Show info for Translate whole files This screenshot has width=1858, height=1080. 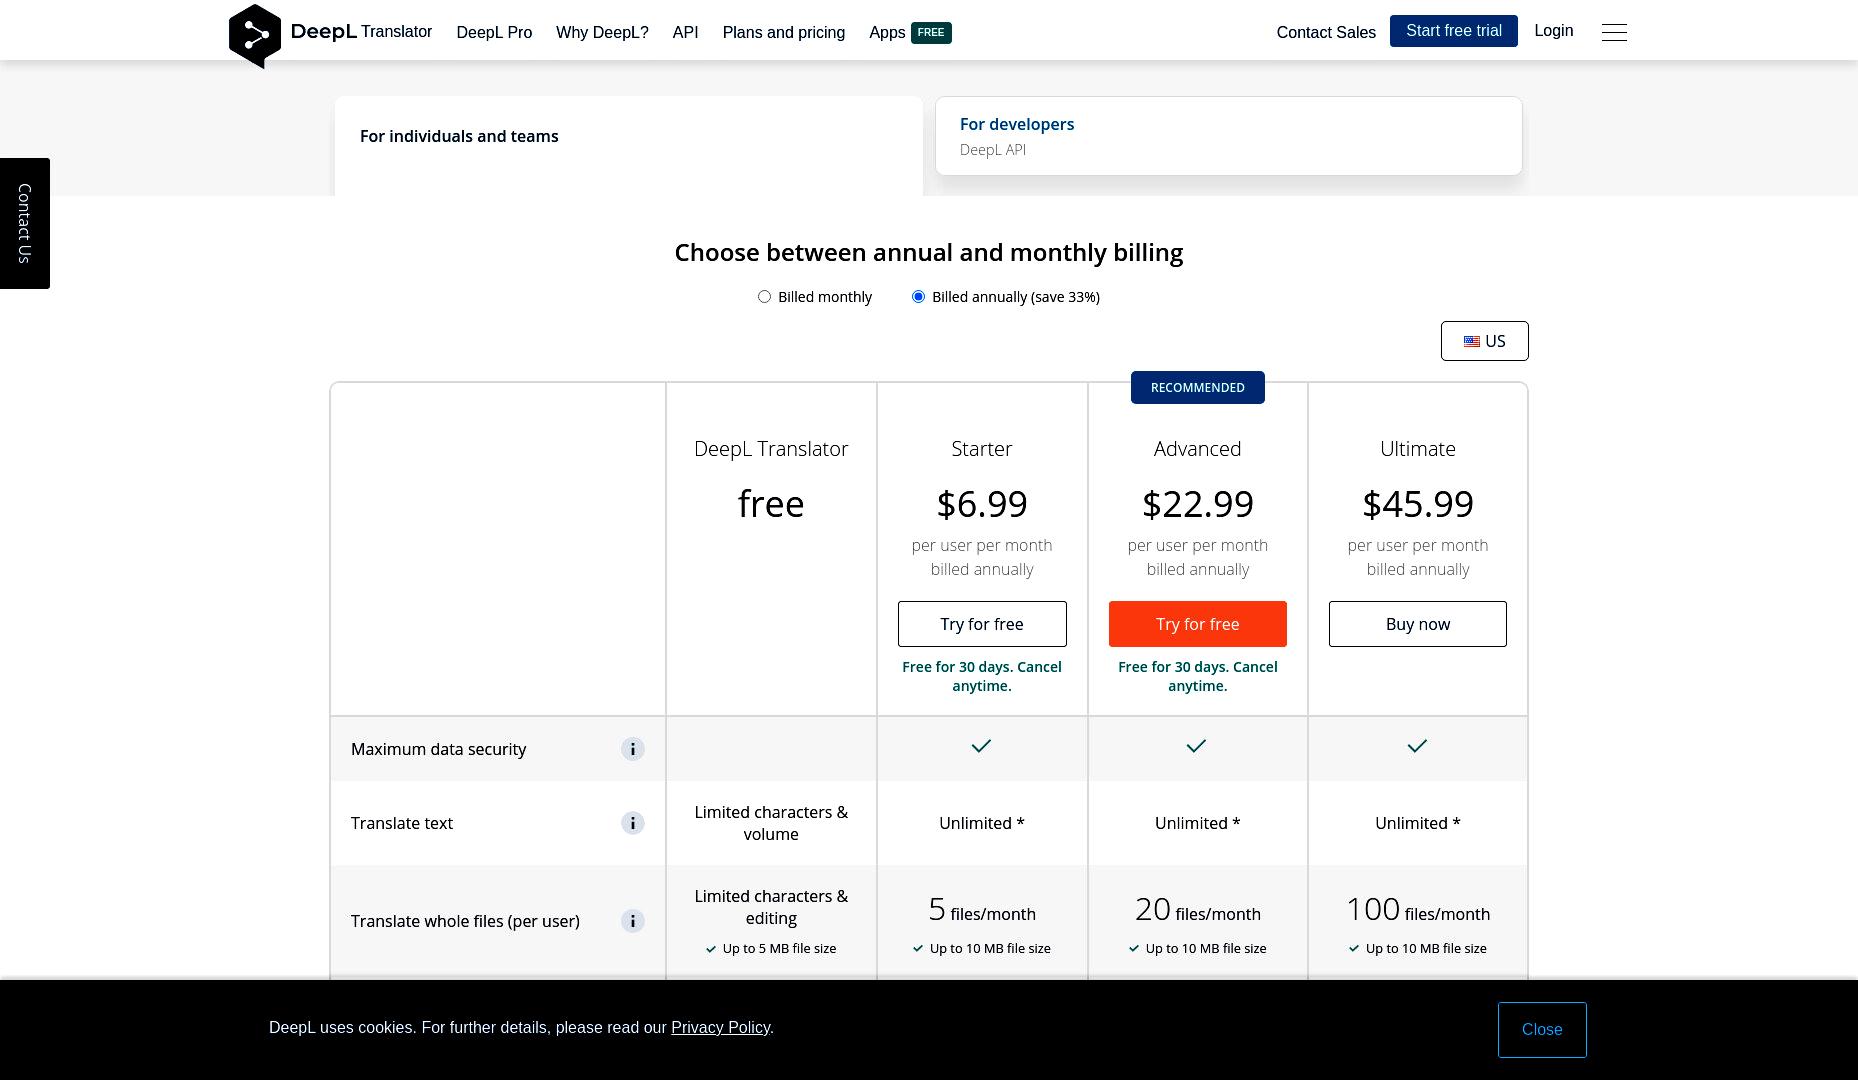tap(632, 921)
